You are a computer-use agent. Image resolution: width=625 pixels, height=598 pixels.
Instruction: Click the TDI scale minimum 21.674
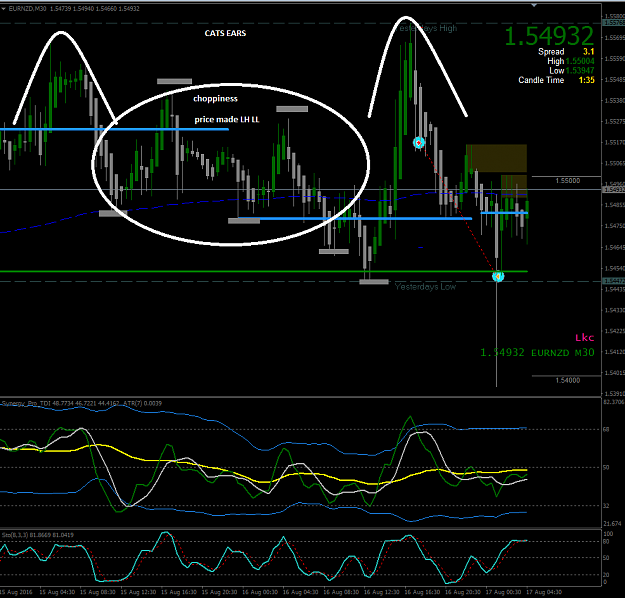coord(612,523)
